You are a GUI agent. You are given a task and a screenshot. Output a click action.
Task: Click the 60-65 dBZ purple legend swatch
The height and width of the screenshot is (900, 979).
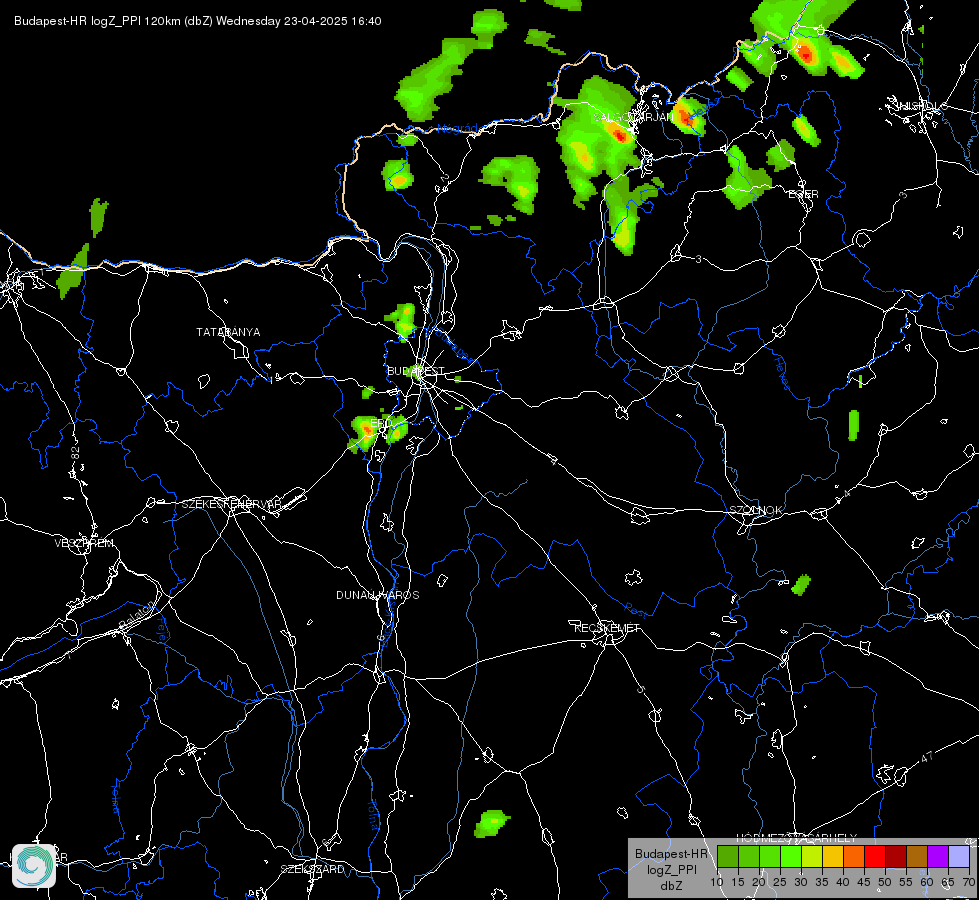tap(938, 856)
